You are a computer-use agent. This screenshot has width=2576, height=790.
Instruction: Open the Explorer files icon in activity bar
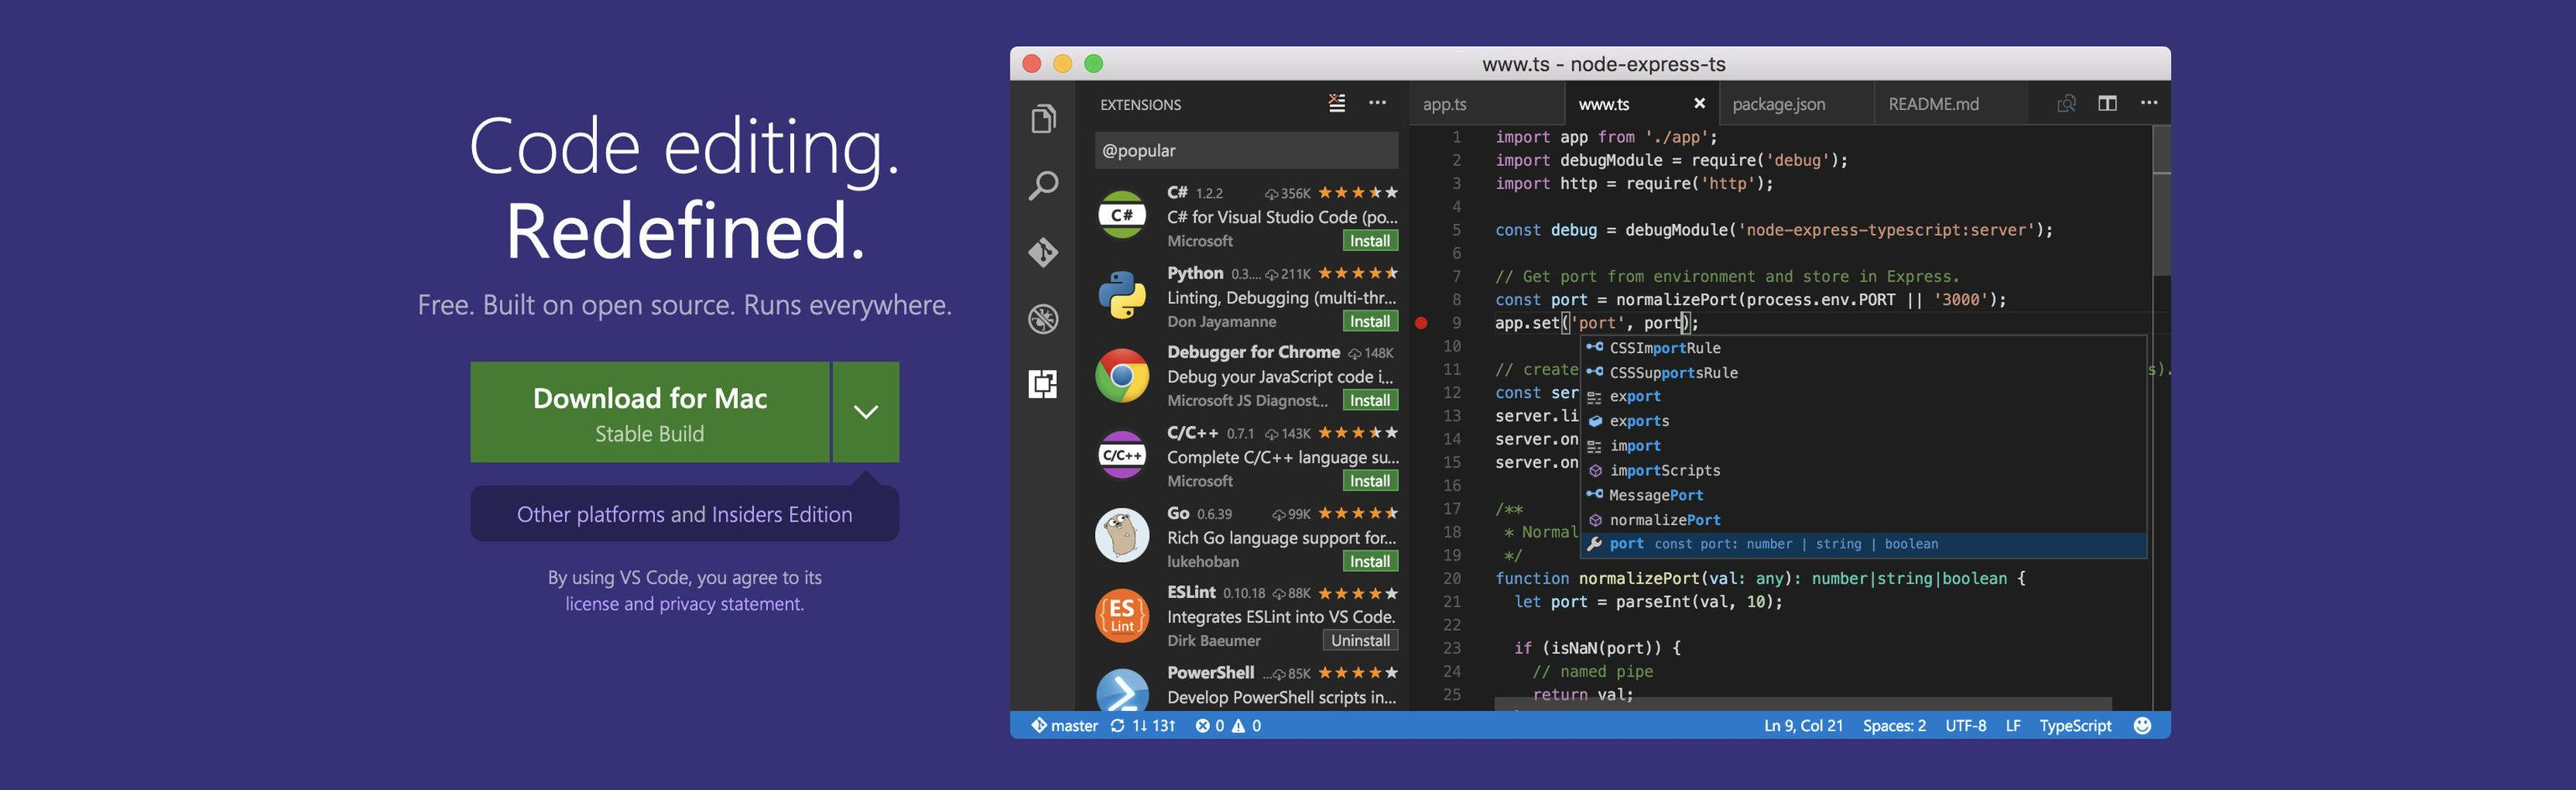tap(1043, 119)
